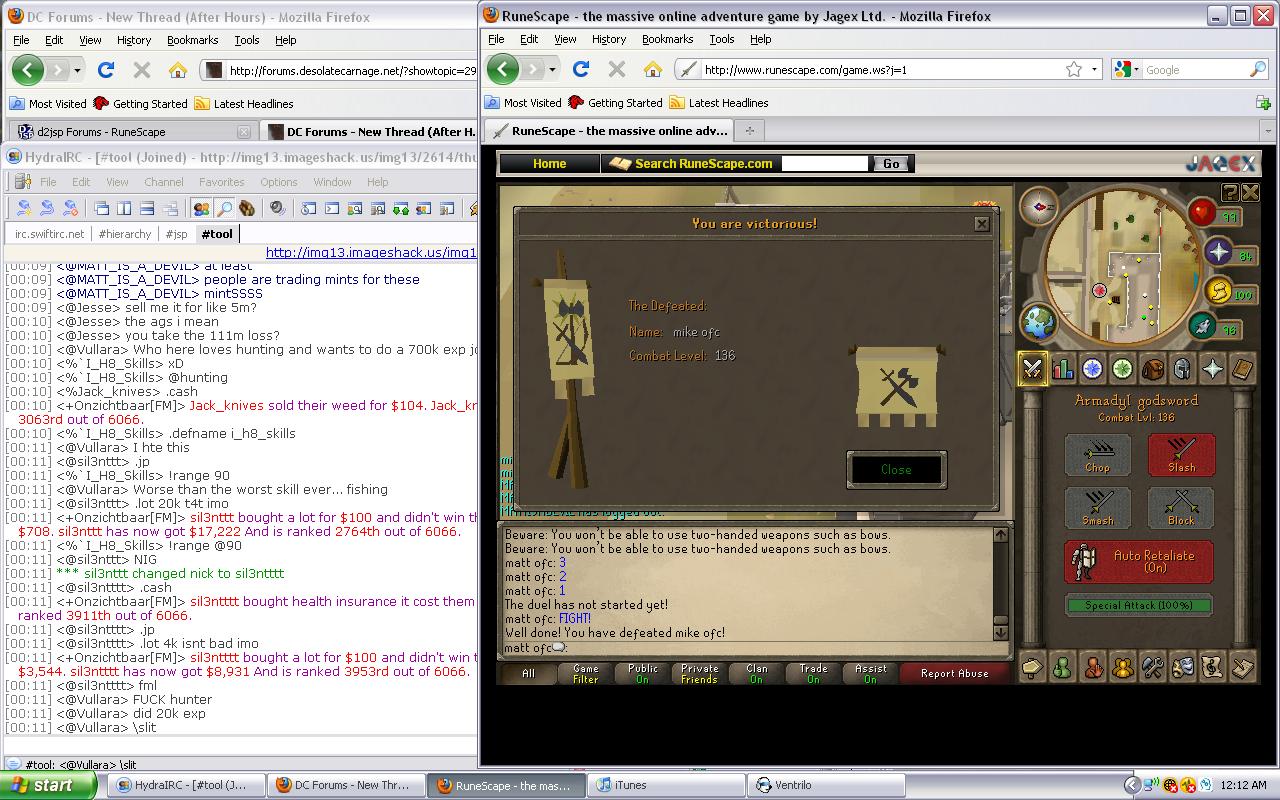Open the Objectives signpost tab
The height and width of the screenshot is (800, 1280).
1032,666
